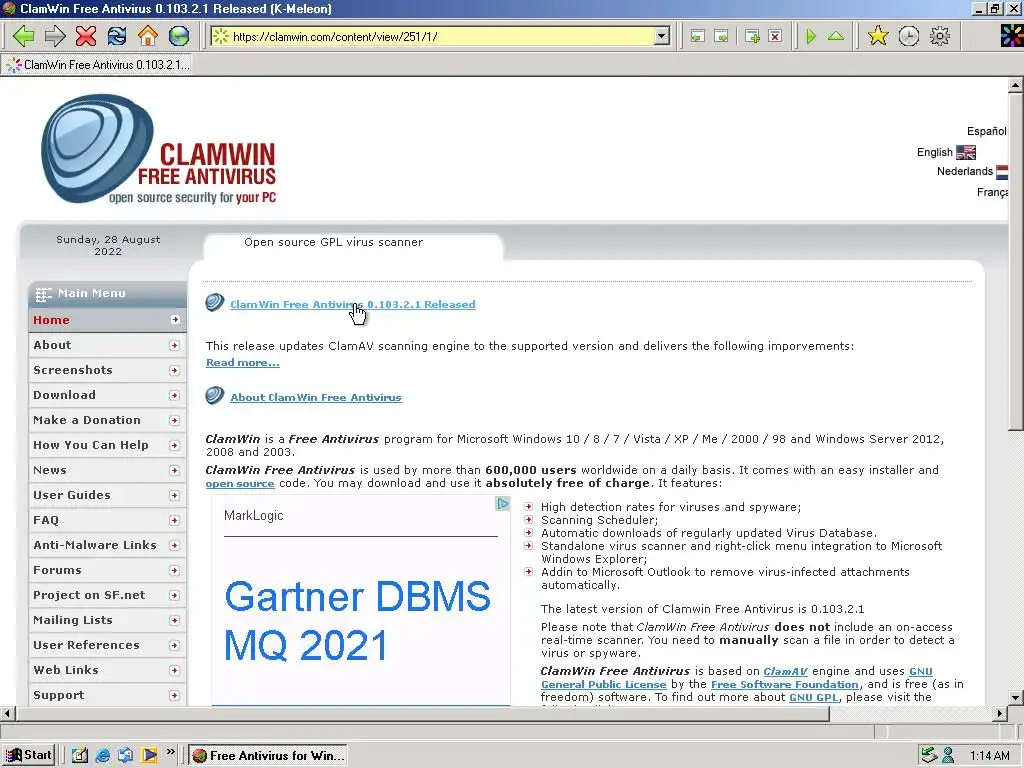Click arrow icon beside Forums menu

click(174, 570)
